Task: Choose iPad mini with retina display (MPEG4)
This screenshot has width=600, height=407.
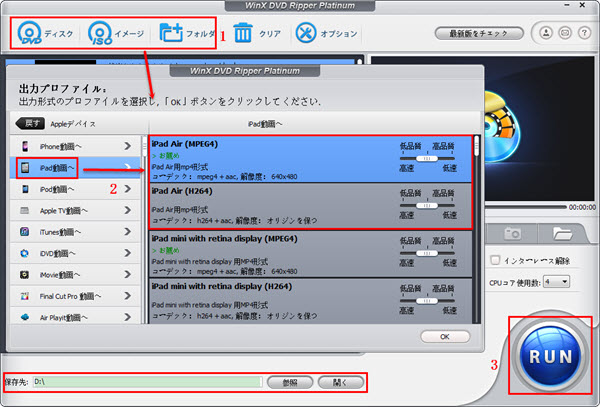Action: 310,254
